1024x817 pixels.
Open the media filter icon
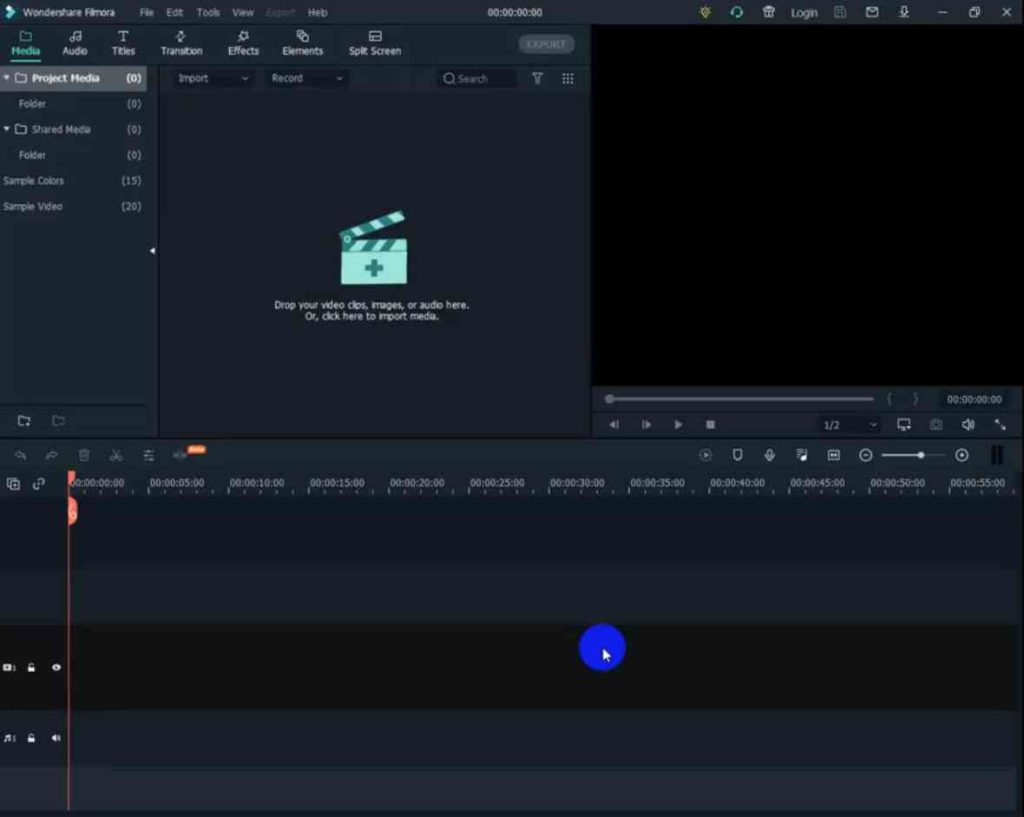[x=537, y=78]
